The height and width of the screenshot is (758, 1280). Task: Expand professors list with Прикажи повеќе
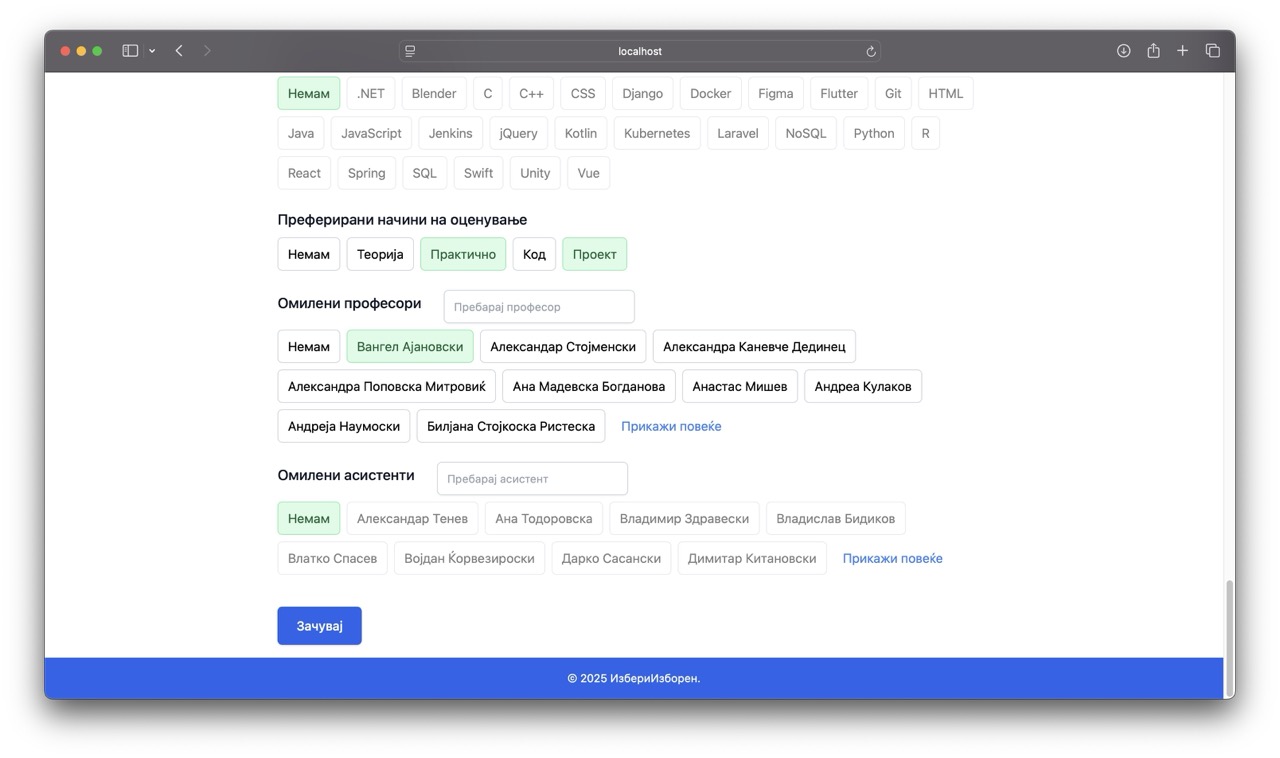coord(671,426)
